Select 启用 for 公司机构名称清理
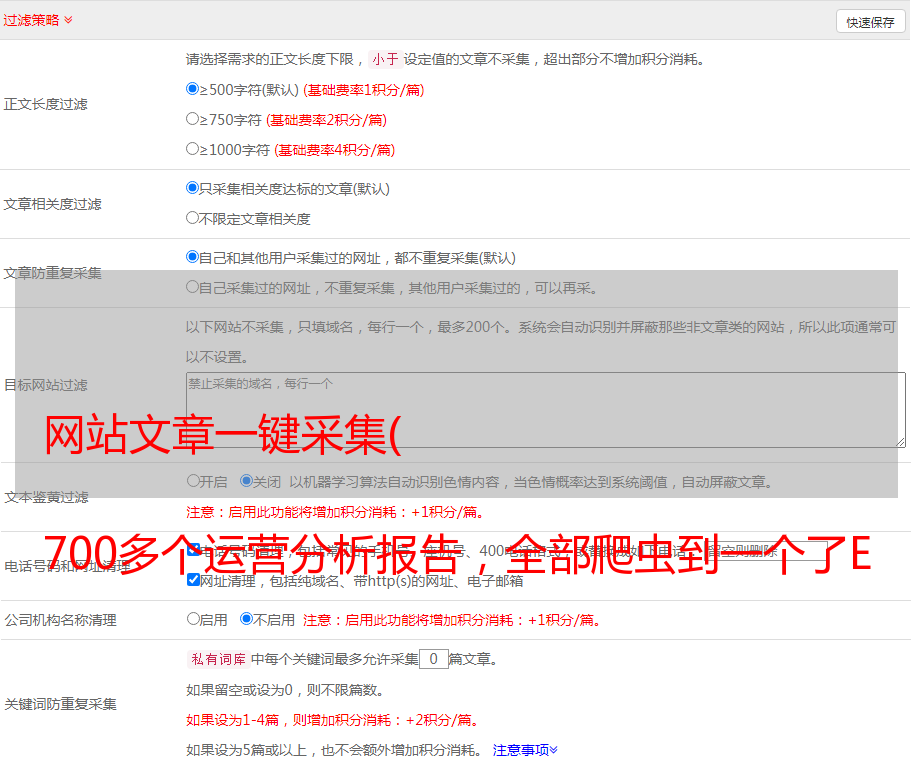 [x=193, y=618]
